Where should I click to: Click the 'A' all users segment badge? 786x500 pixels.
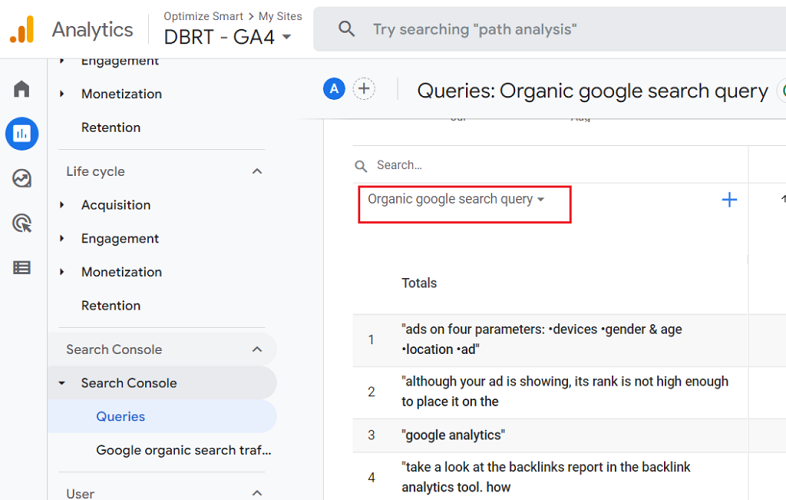coord(334,89)
